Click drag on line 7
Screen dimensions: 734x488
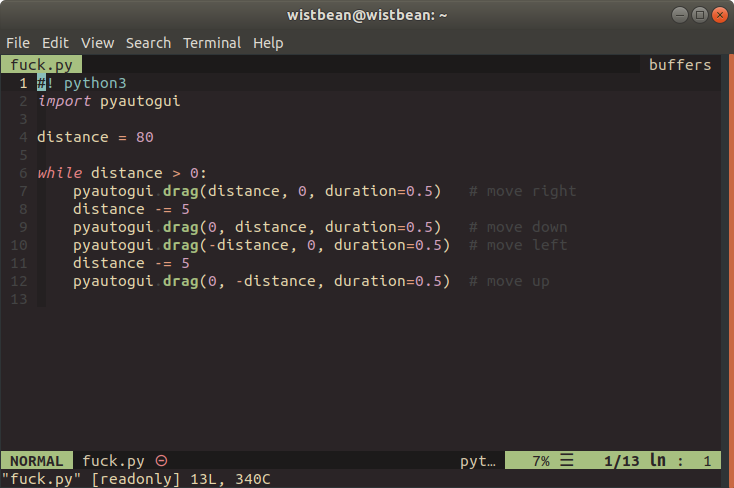pyautogui.click(x=181, y=191)
